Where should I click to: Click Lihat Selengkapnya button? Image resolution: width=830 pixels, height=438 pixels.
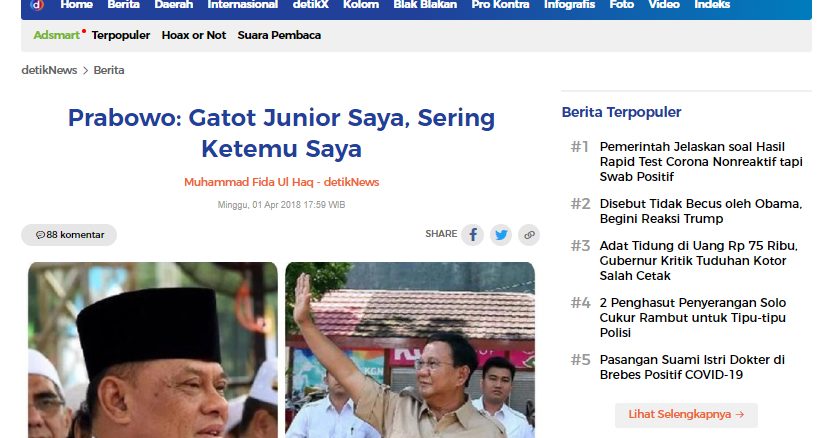click(x=686, y=415)
